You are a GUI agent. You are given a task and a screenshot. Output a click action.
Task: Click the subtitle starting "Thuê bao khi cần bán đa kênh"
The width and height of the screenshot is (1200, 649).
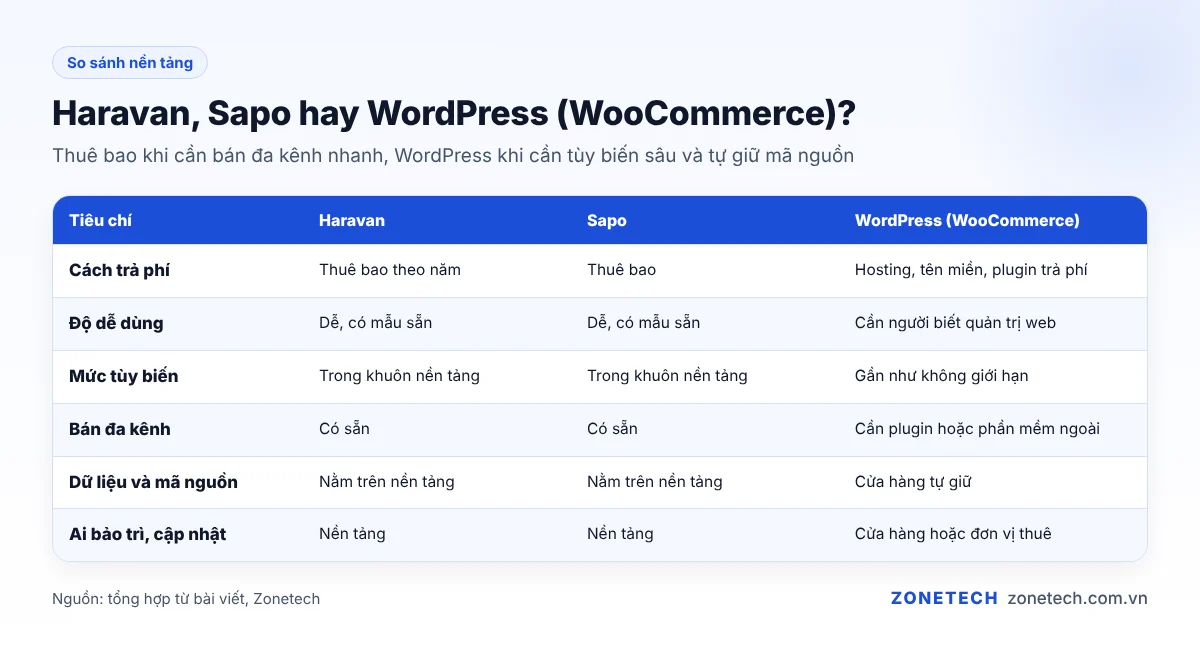(453, 156)
